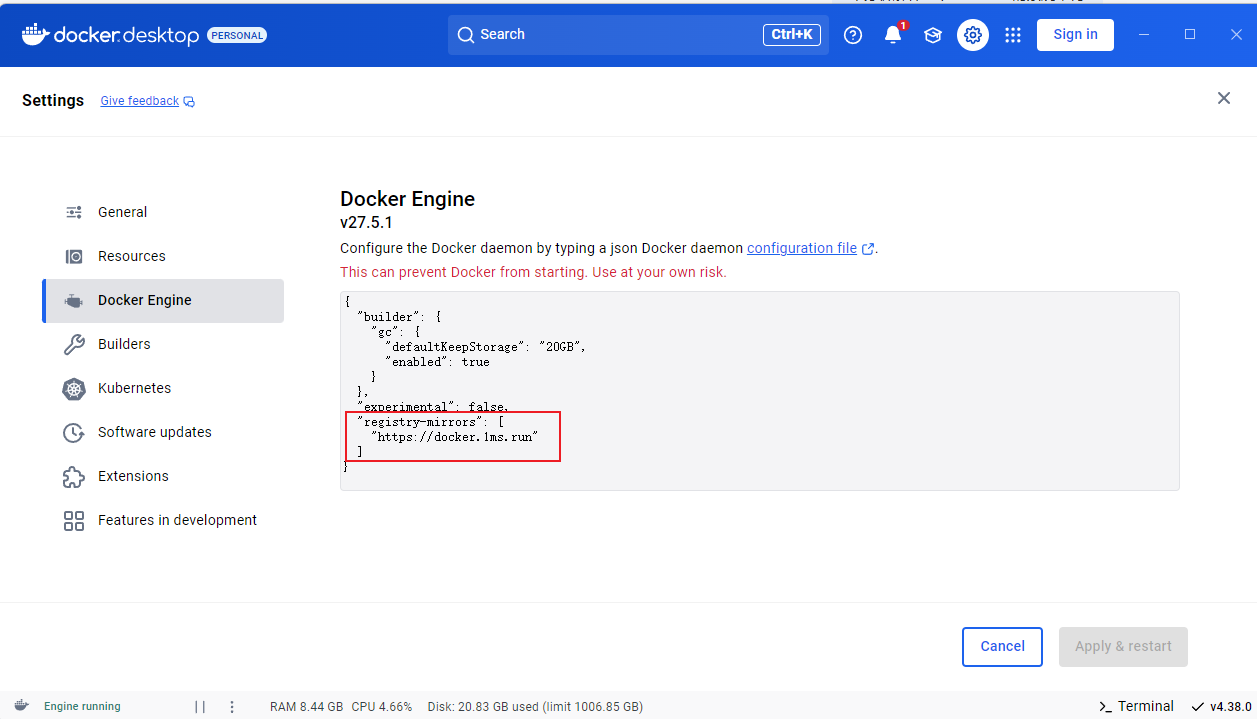Select the General settings tab
This screenshot has height=719, width=1257.
click(122, 212)
